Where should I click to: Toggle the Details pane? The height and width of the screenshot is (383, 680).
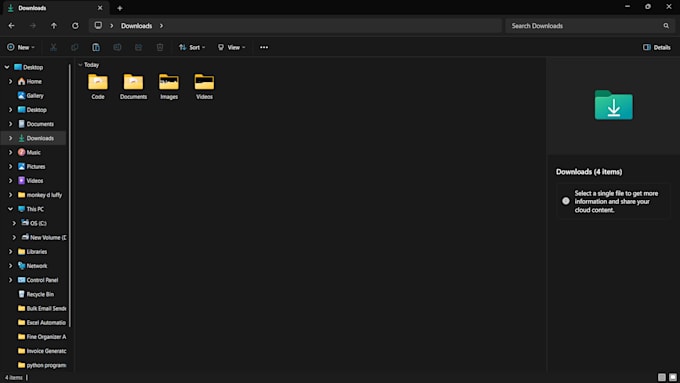click(657, 47)
